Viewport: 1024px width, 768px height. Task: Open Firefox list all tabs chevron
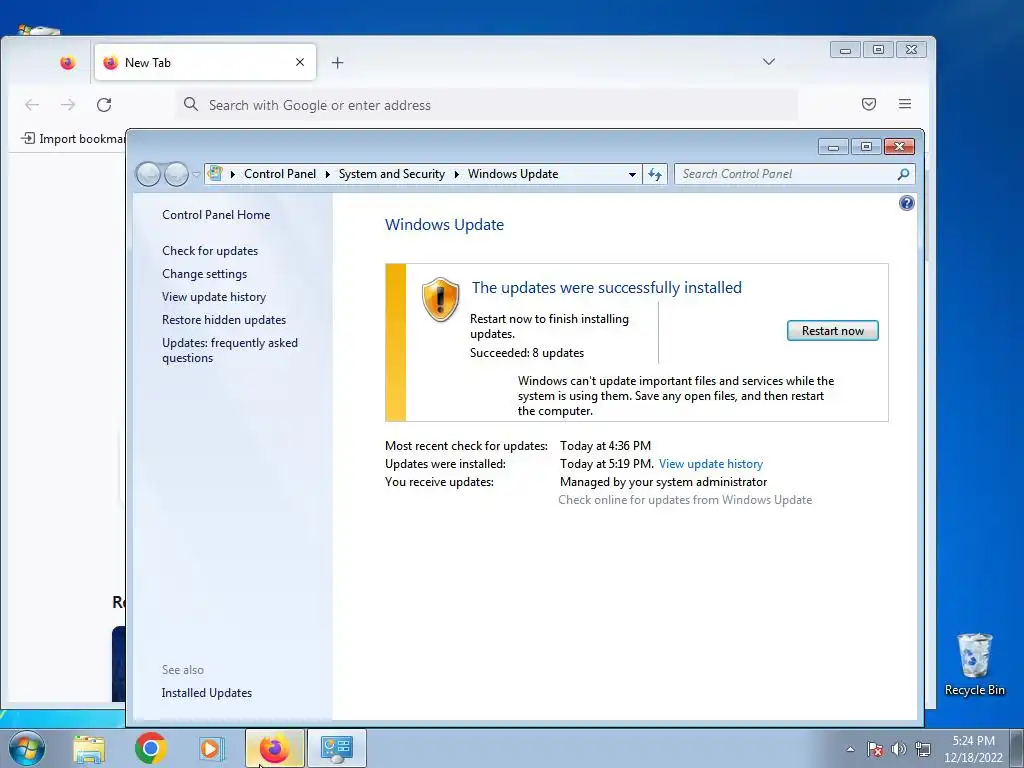769,62
